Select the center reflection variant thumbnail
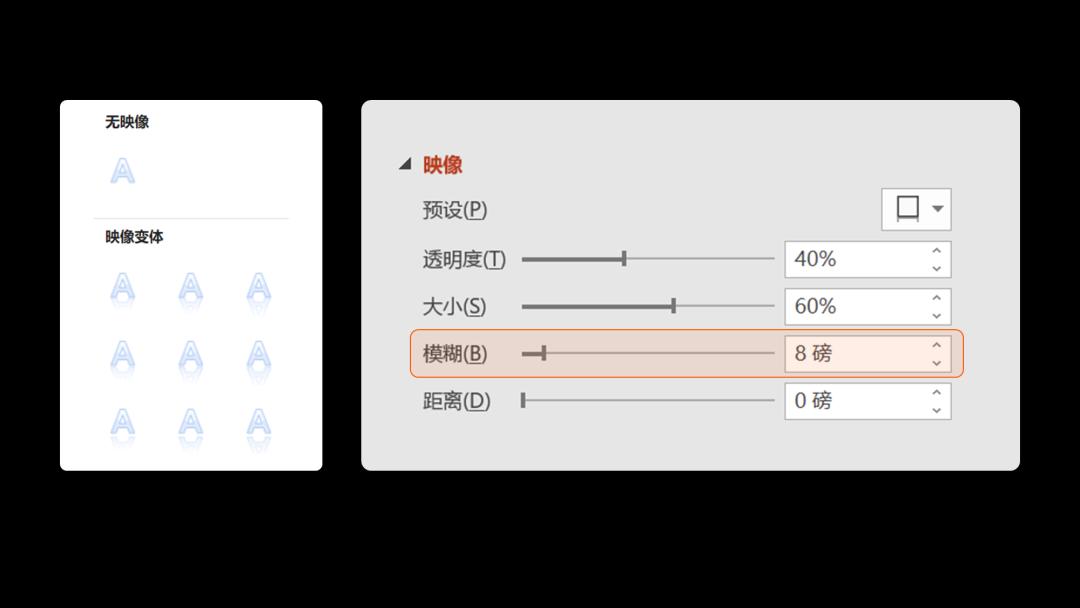The width and height of the screenshot is (1080, 608). coord(190,357)
